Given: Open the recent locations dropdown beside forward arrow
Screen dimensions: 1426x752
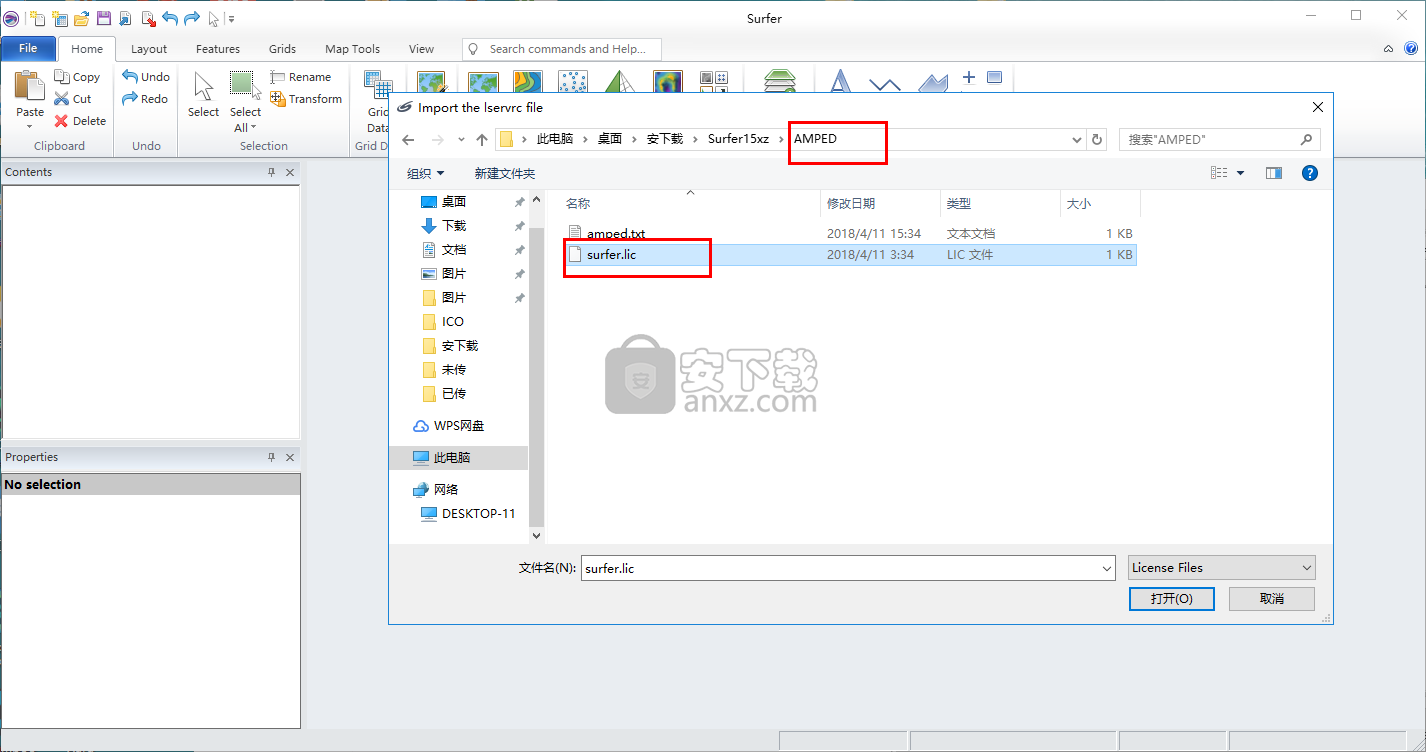Looking at the screenshot, I should (x=461, y=140).
